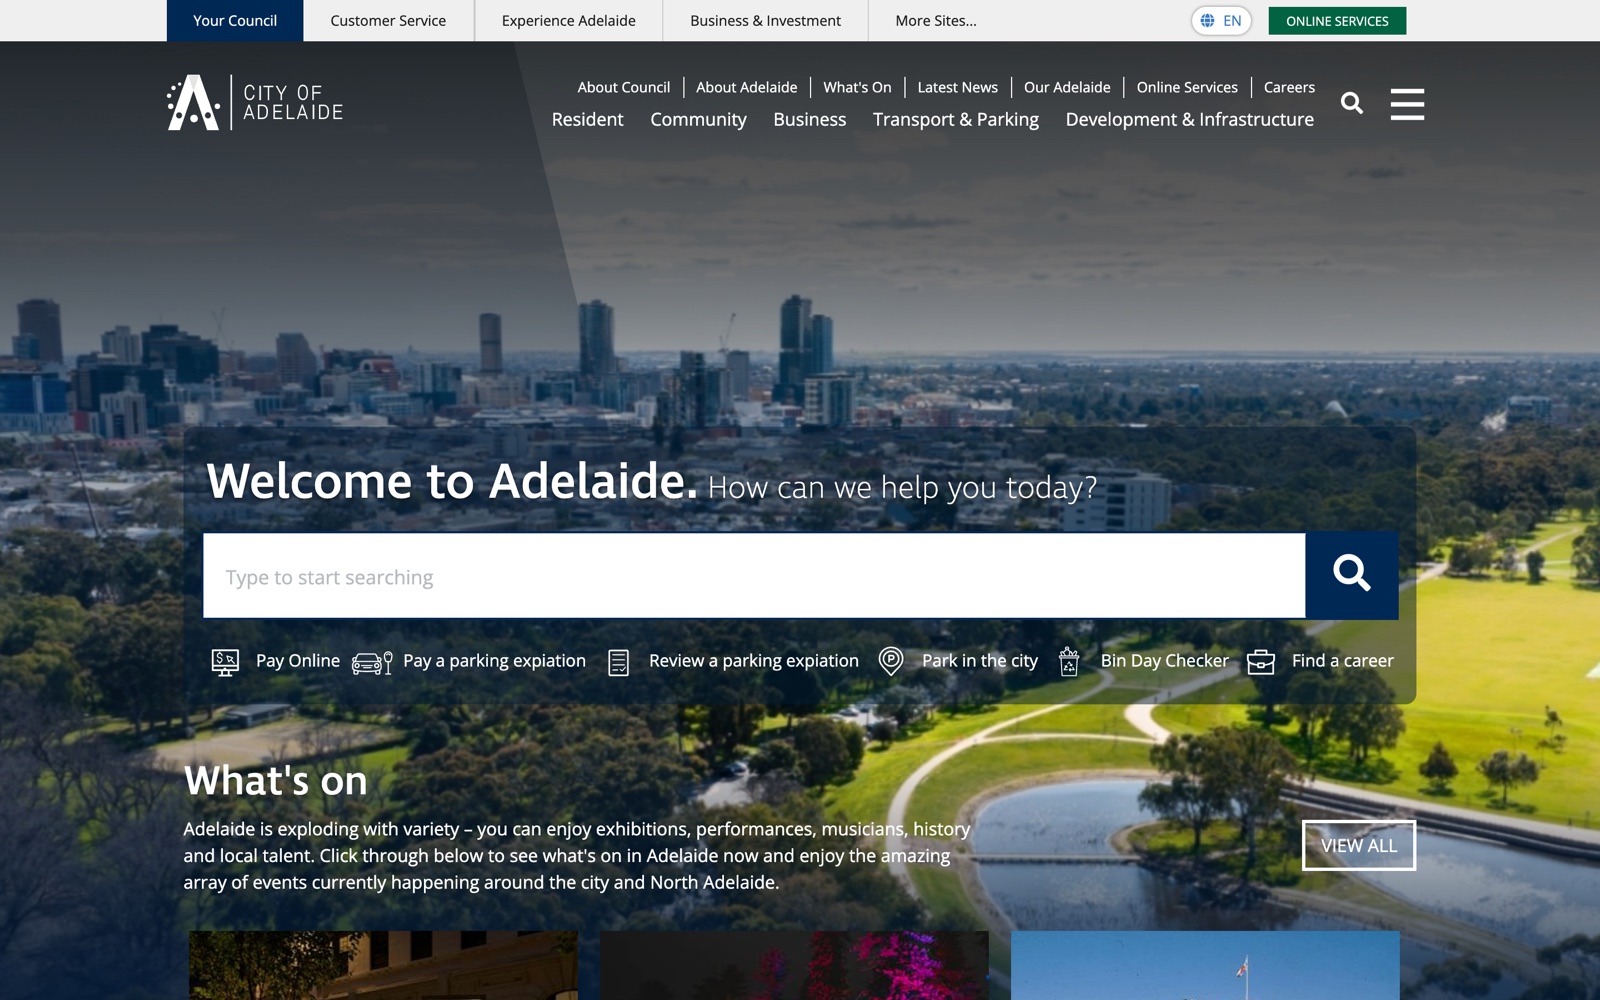The image size is (1600, 1000).
Task: Open the hamburger menu icon
Action: (1407, 104)
